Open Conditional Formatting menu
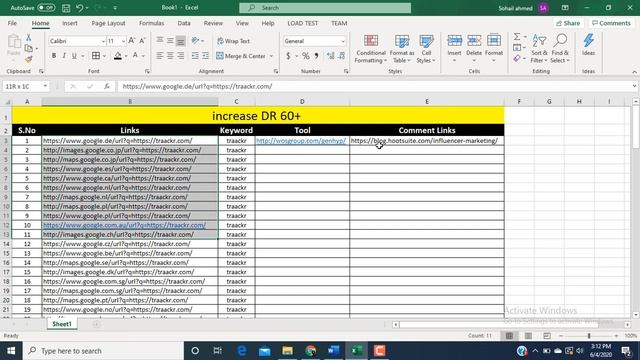Screen dimensions: 640x360 tap(370, 49)
